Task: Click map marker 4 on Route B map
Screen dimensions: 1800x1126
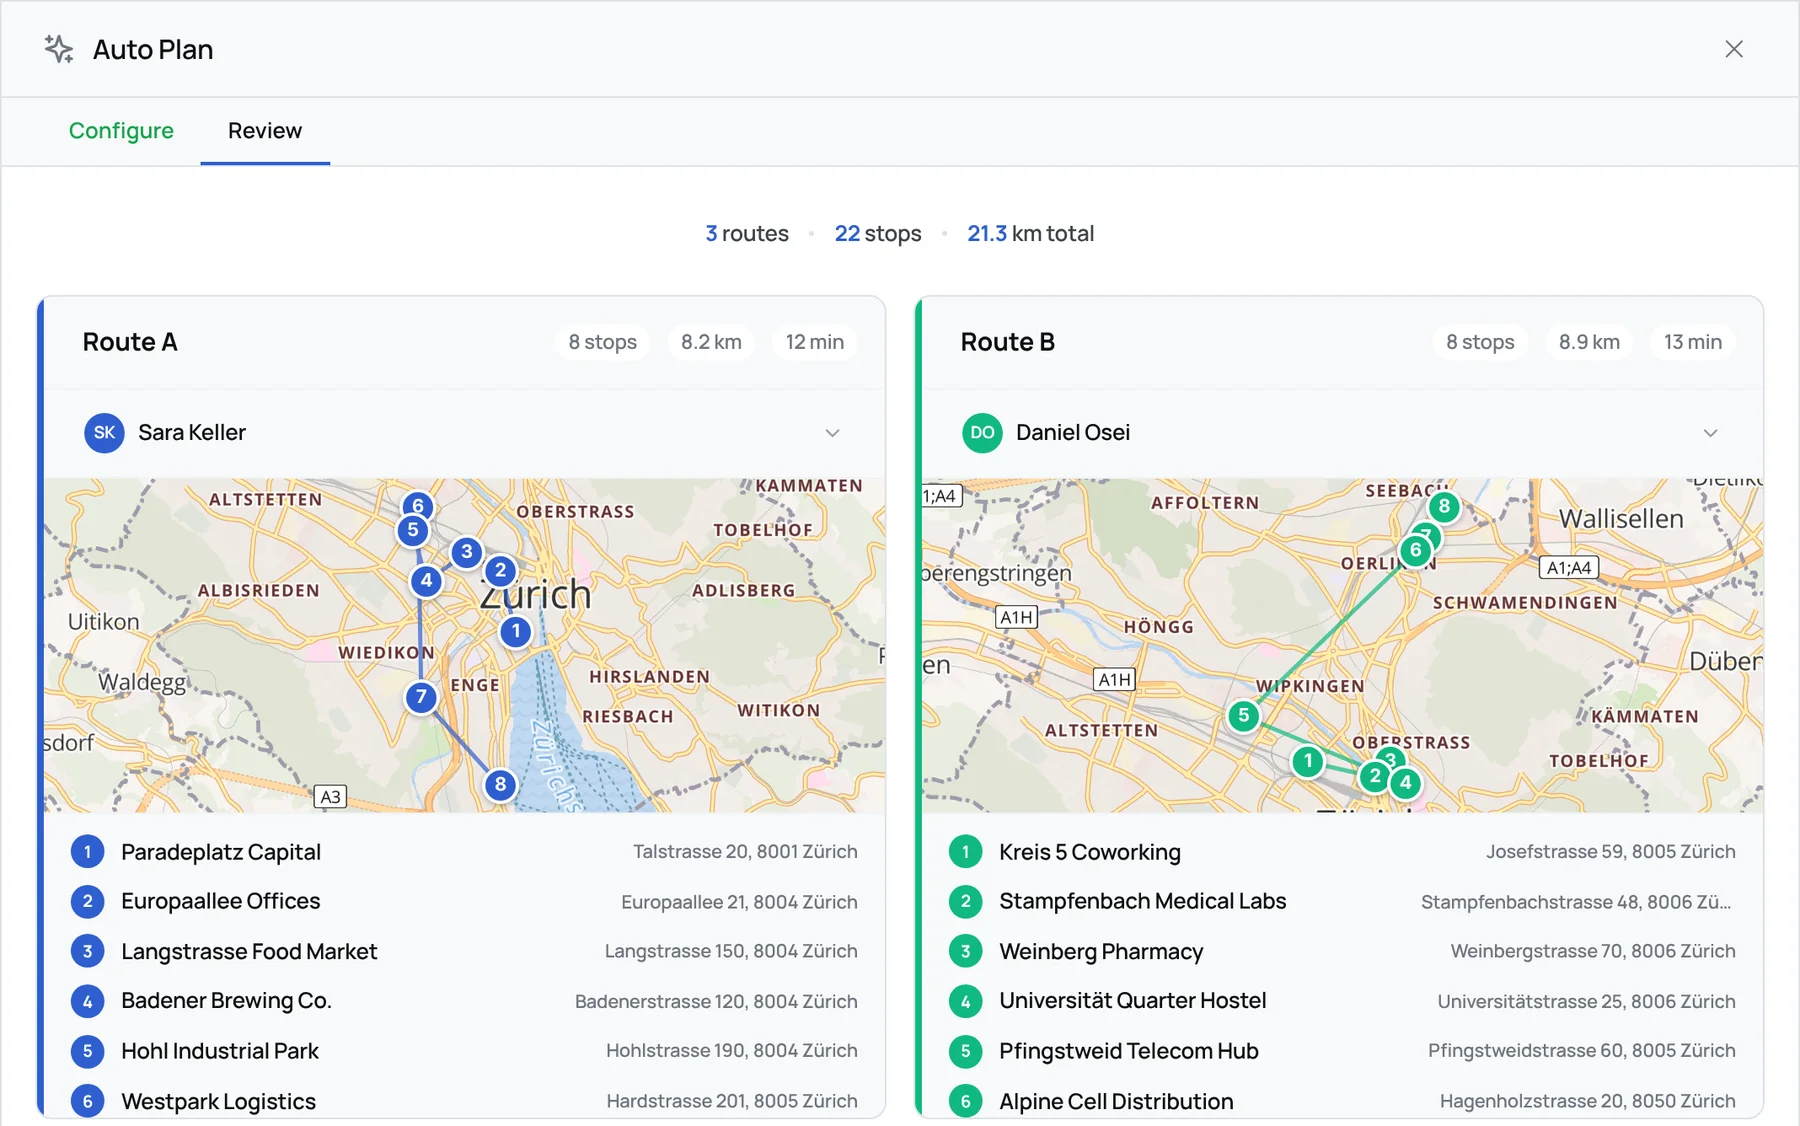Action: pos(1405,783)
